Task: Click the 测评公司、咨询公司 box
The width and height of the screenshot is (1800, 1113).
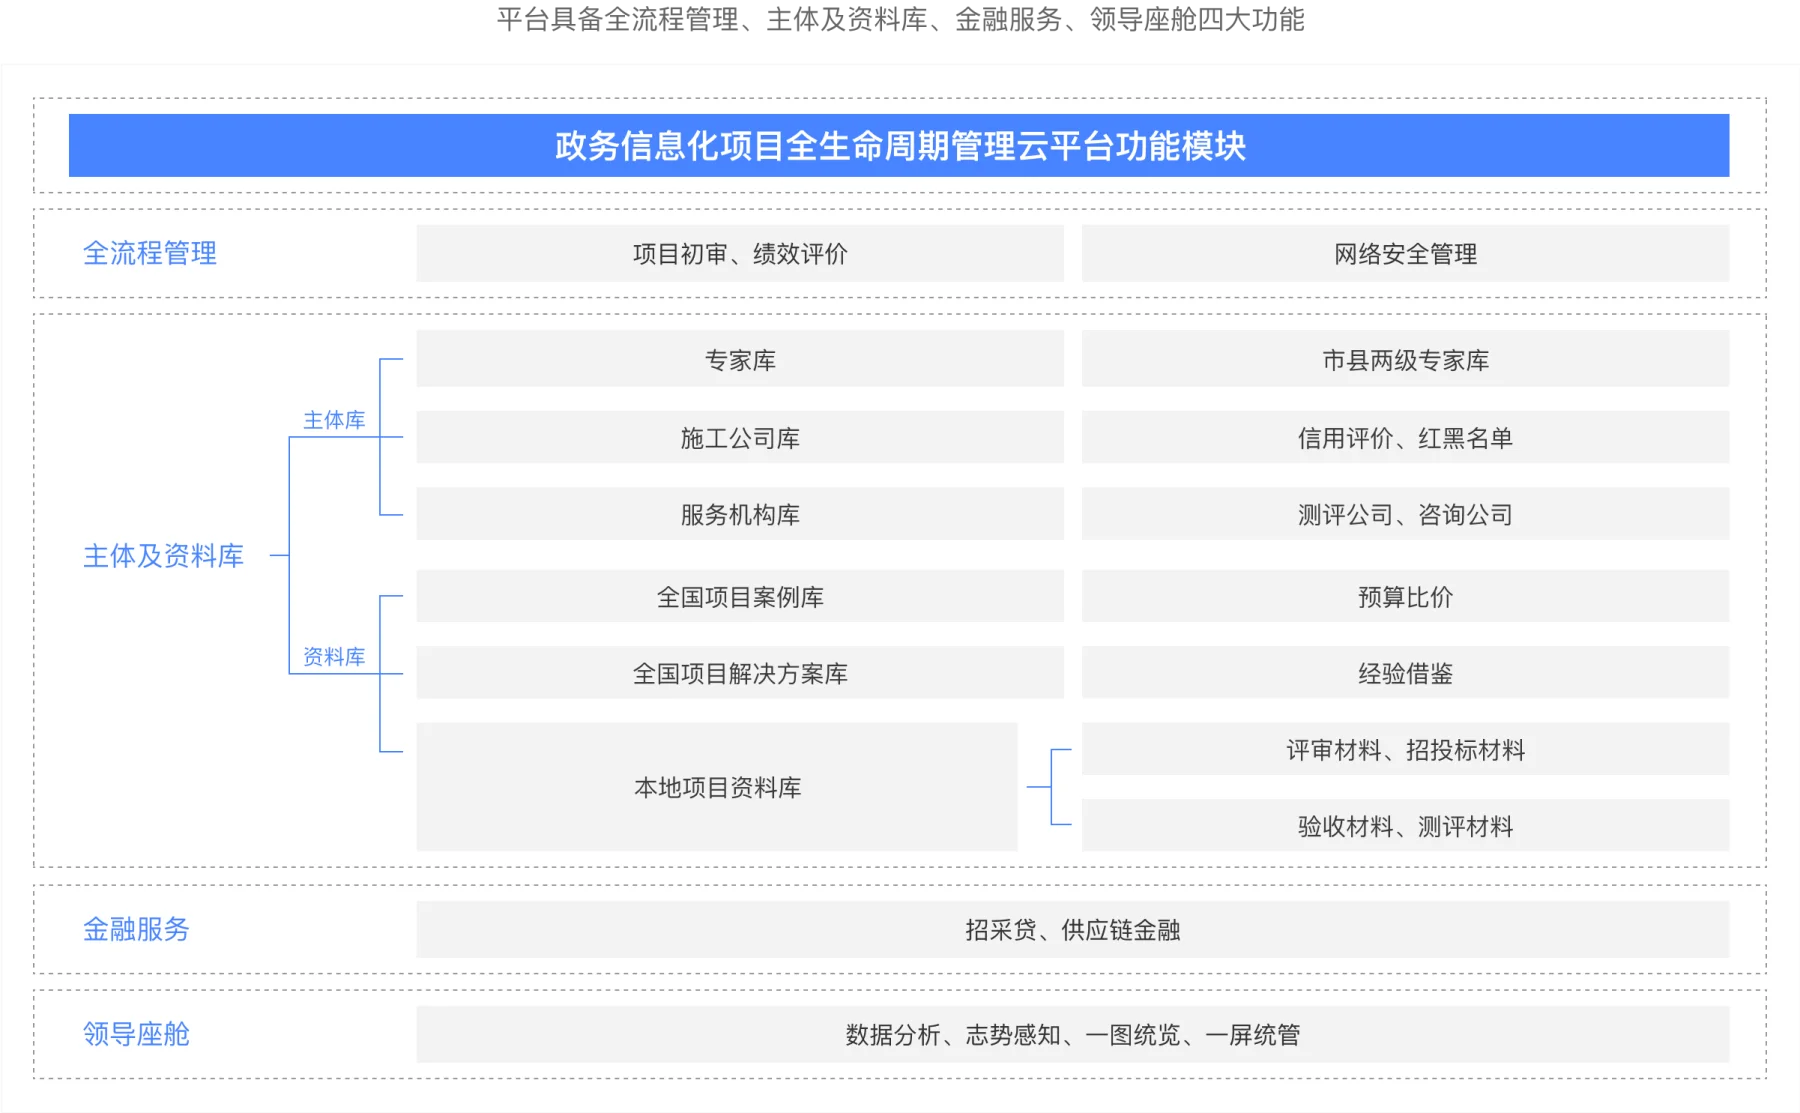Action: (x=1405, y=514)
